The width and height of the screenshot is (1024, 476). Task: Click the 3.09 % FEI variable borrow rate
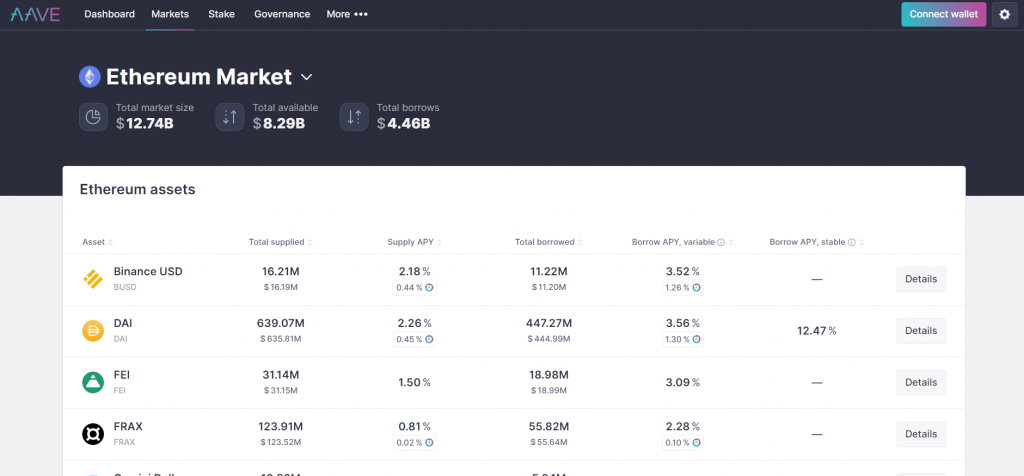click(682, 383)
